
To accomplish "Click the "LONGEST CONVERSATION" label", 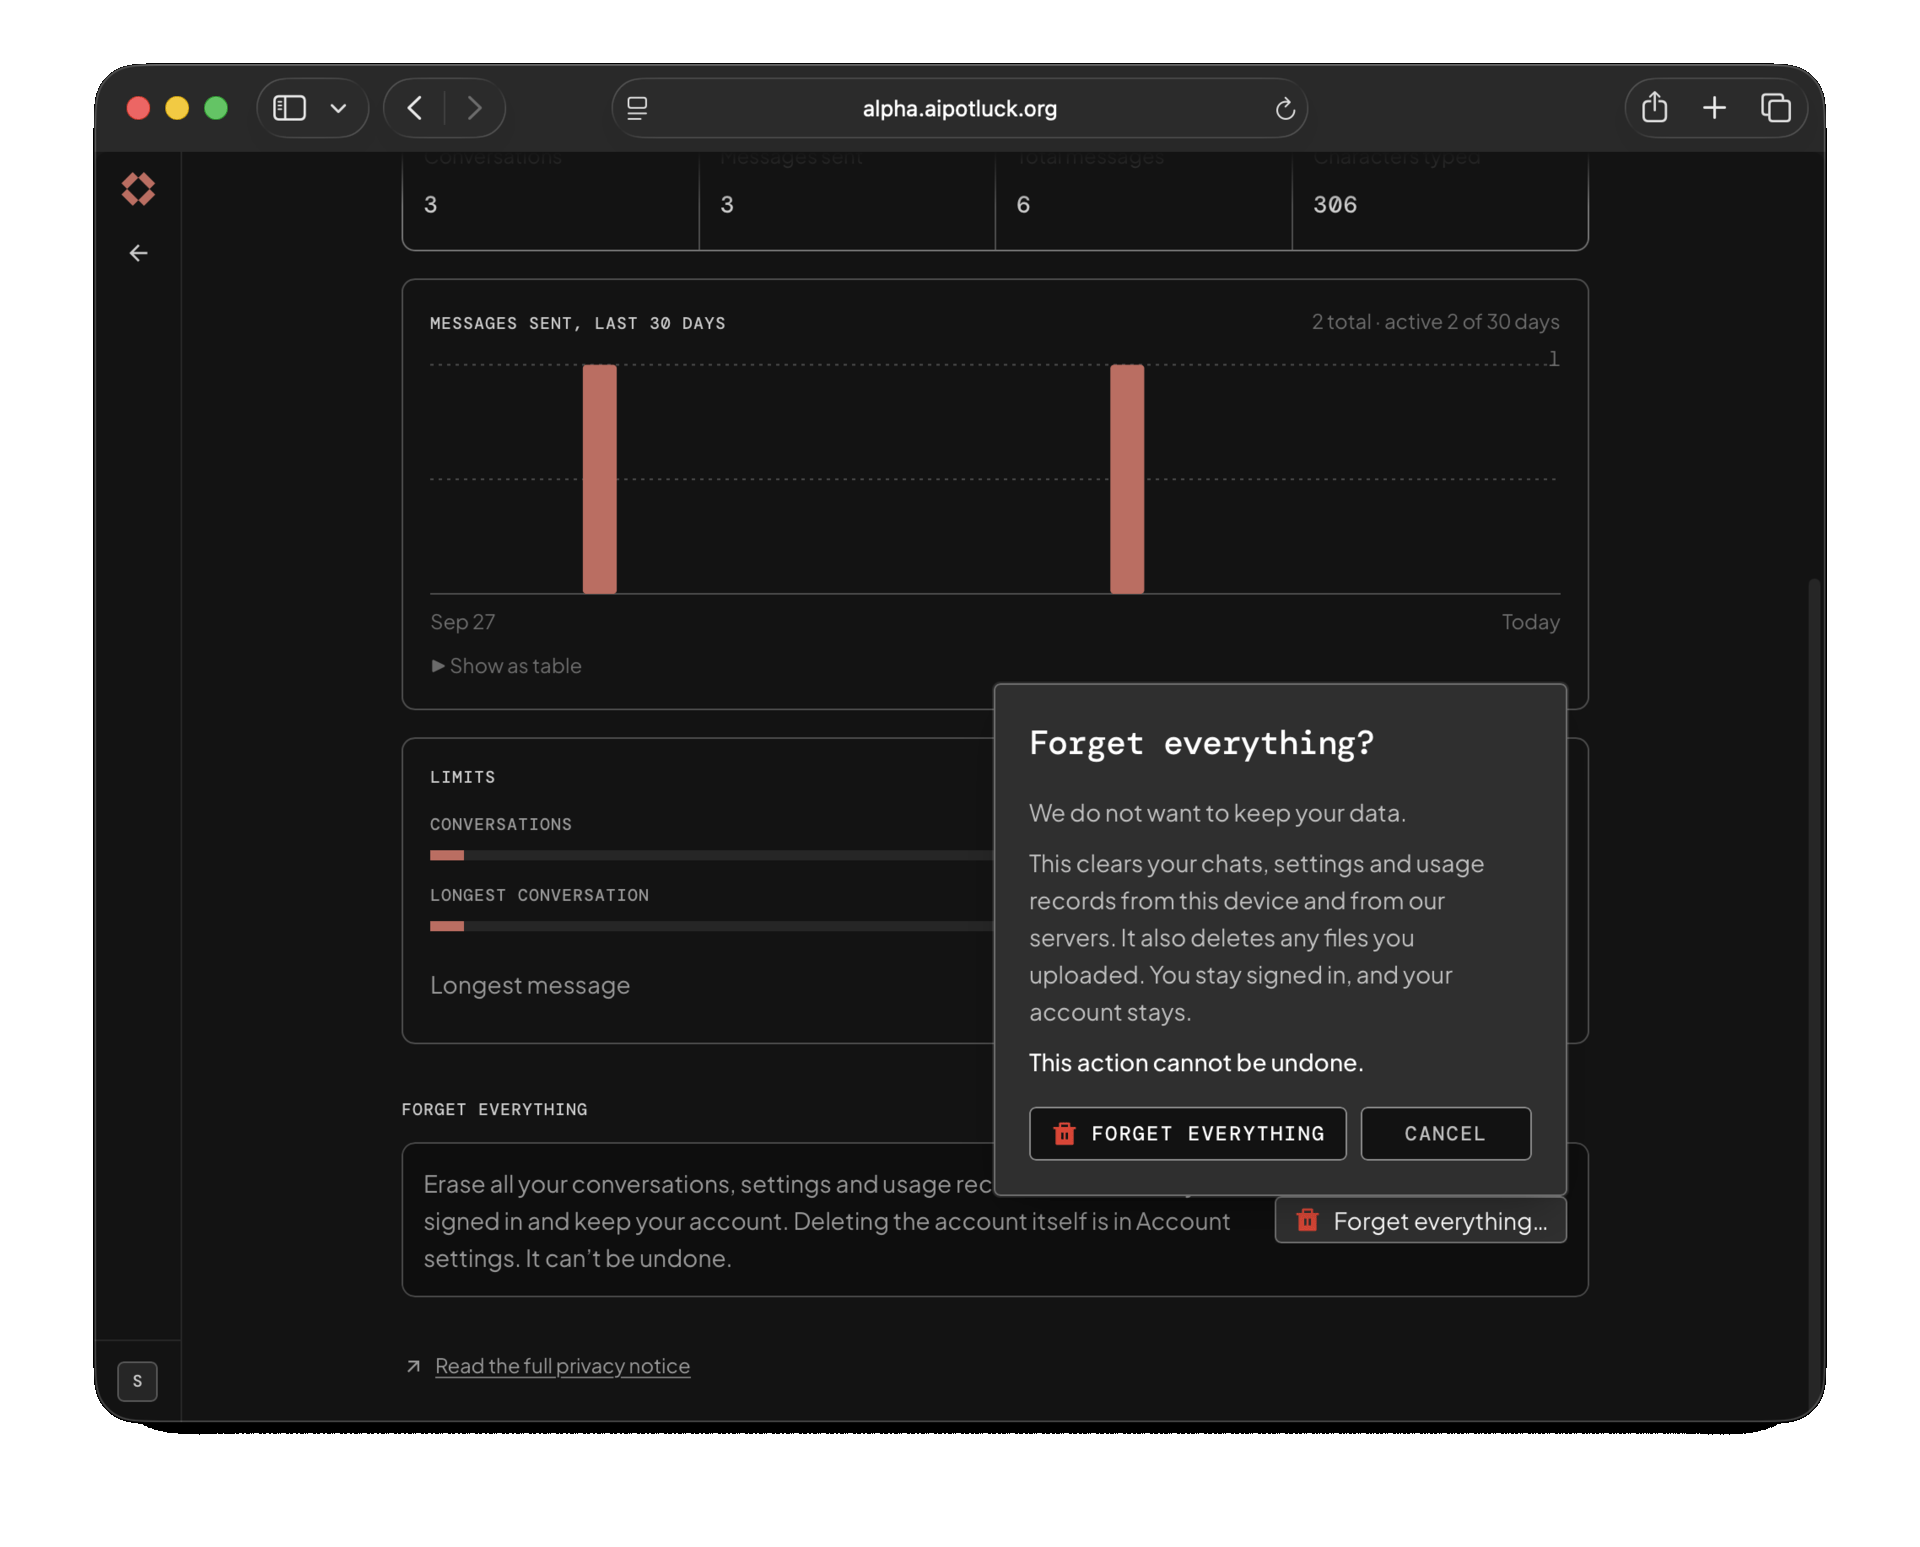I will tap(539, 895).
